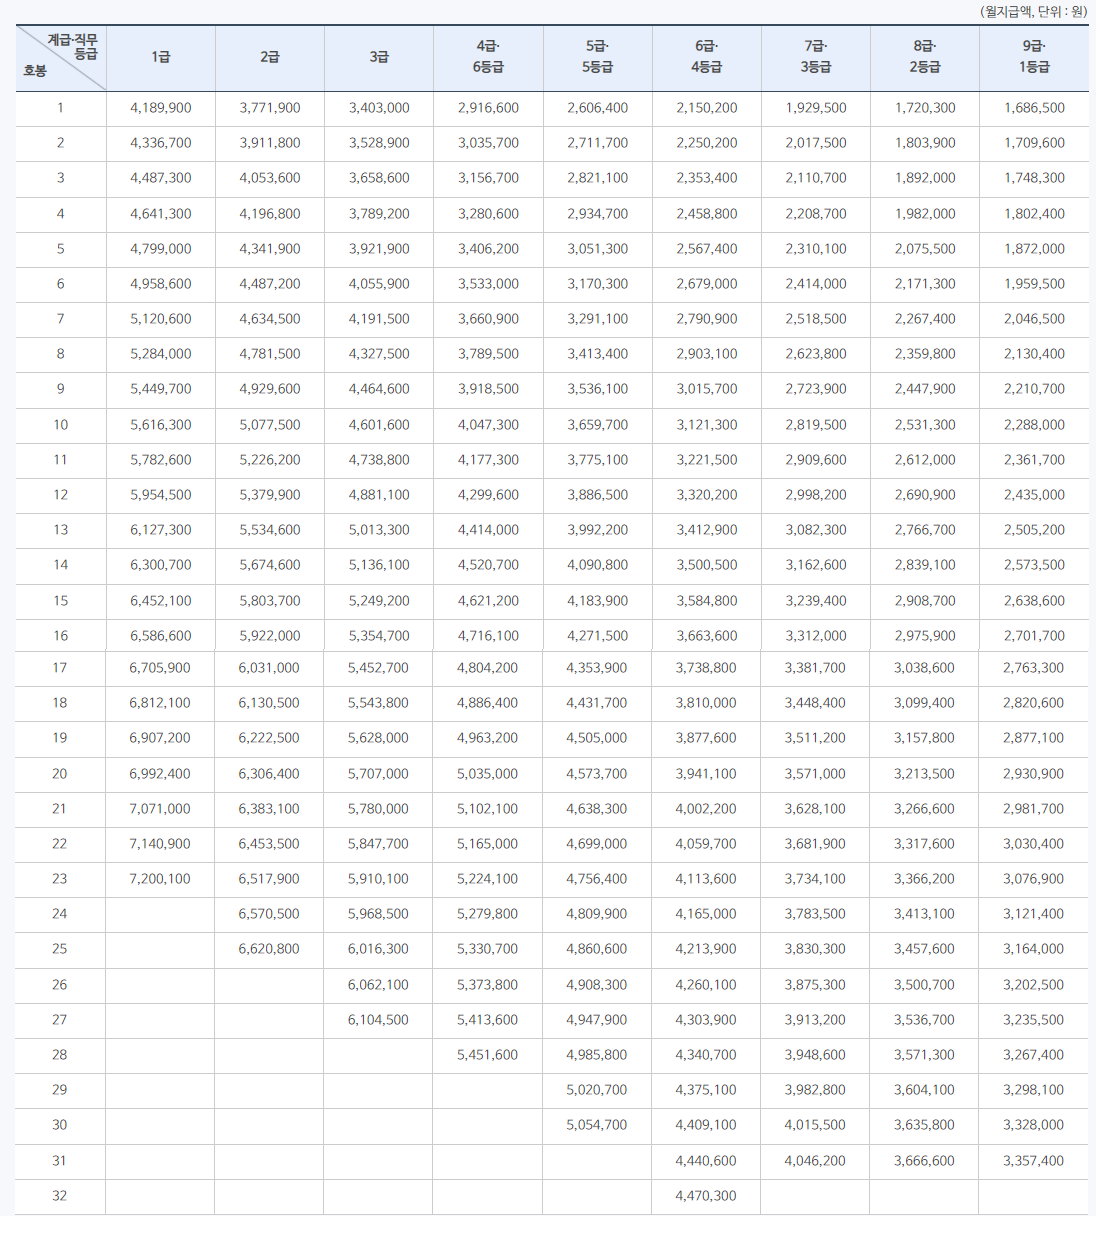The image size is (1096, 1233).
Task: Click the 3,911,800 cell
Action: [x=270, y=143]
